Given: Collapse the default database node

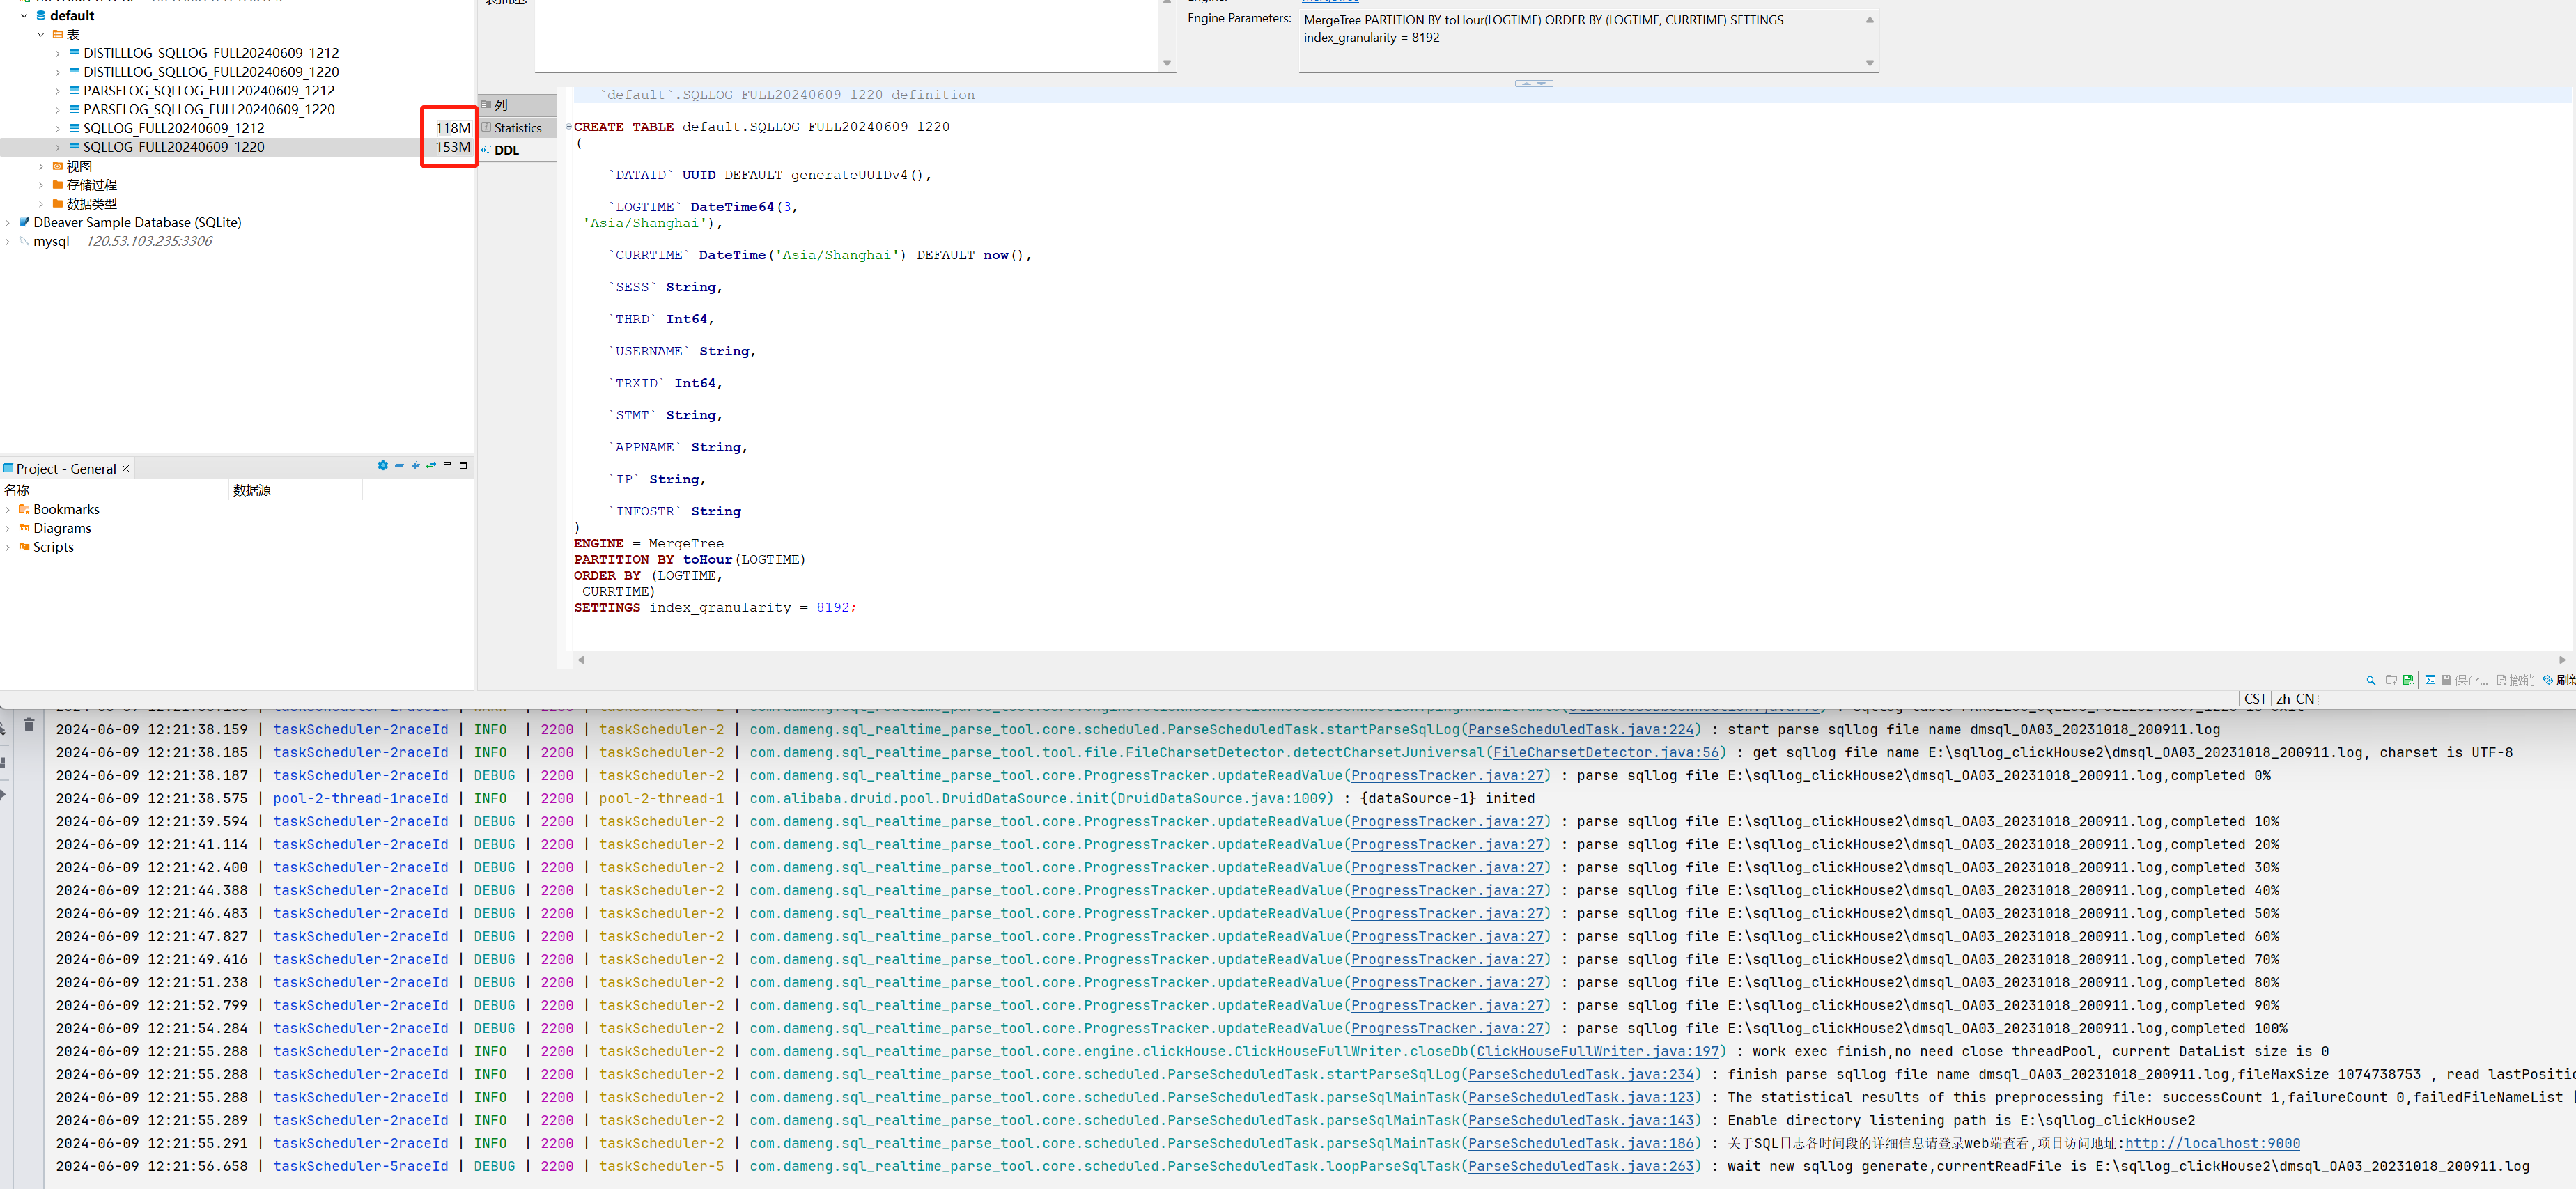Looking at the screenshot, I should (x=24, y=16).
